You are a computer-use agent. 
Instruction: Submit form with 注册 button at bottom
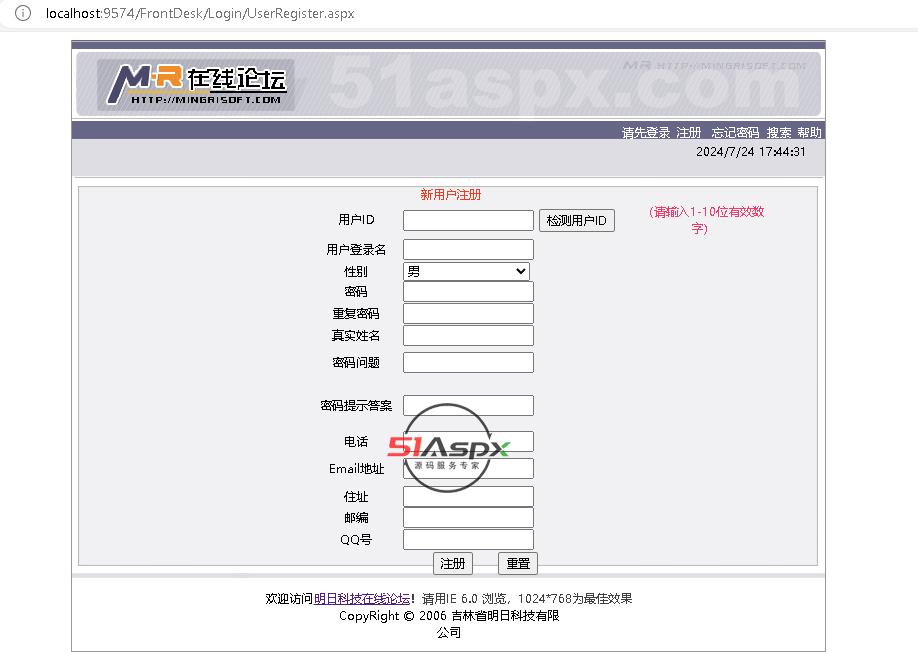[x=453, y=563]
